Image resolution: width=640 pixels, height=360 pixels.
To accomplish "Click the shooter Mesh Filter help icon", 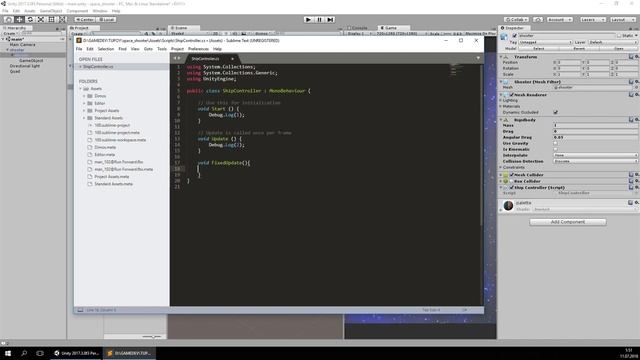I will click(631, 82).
